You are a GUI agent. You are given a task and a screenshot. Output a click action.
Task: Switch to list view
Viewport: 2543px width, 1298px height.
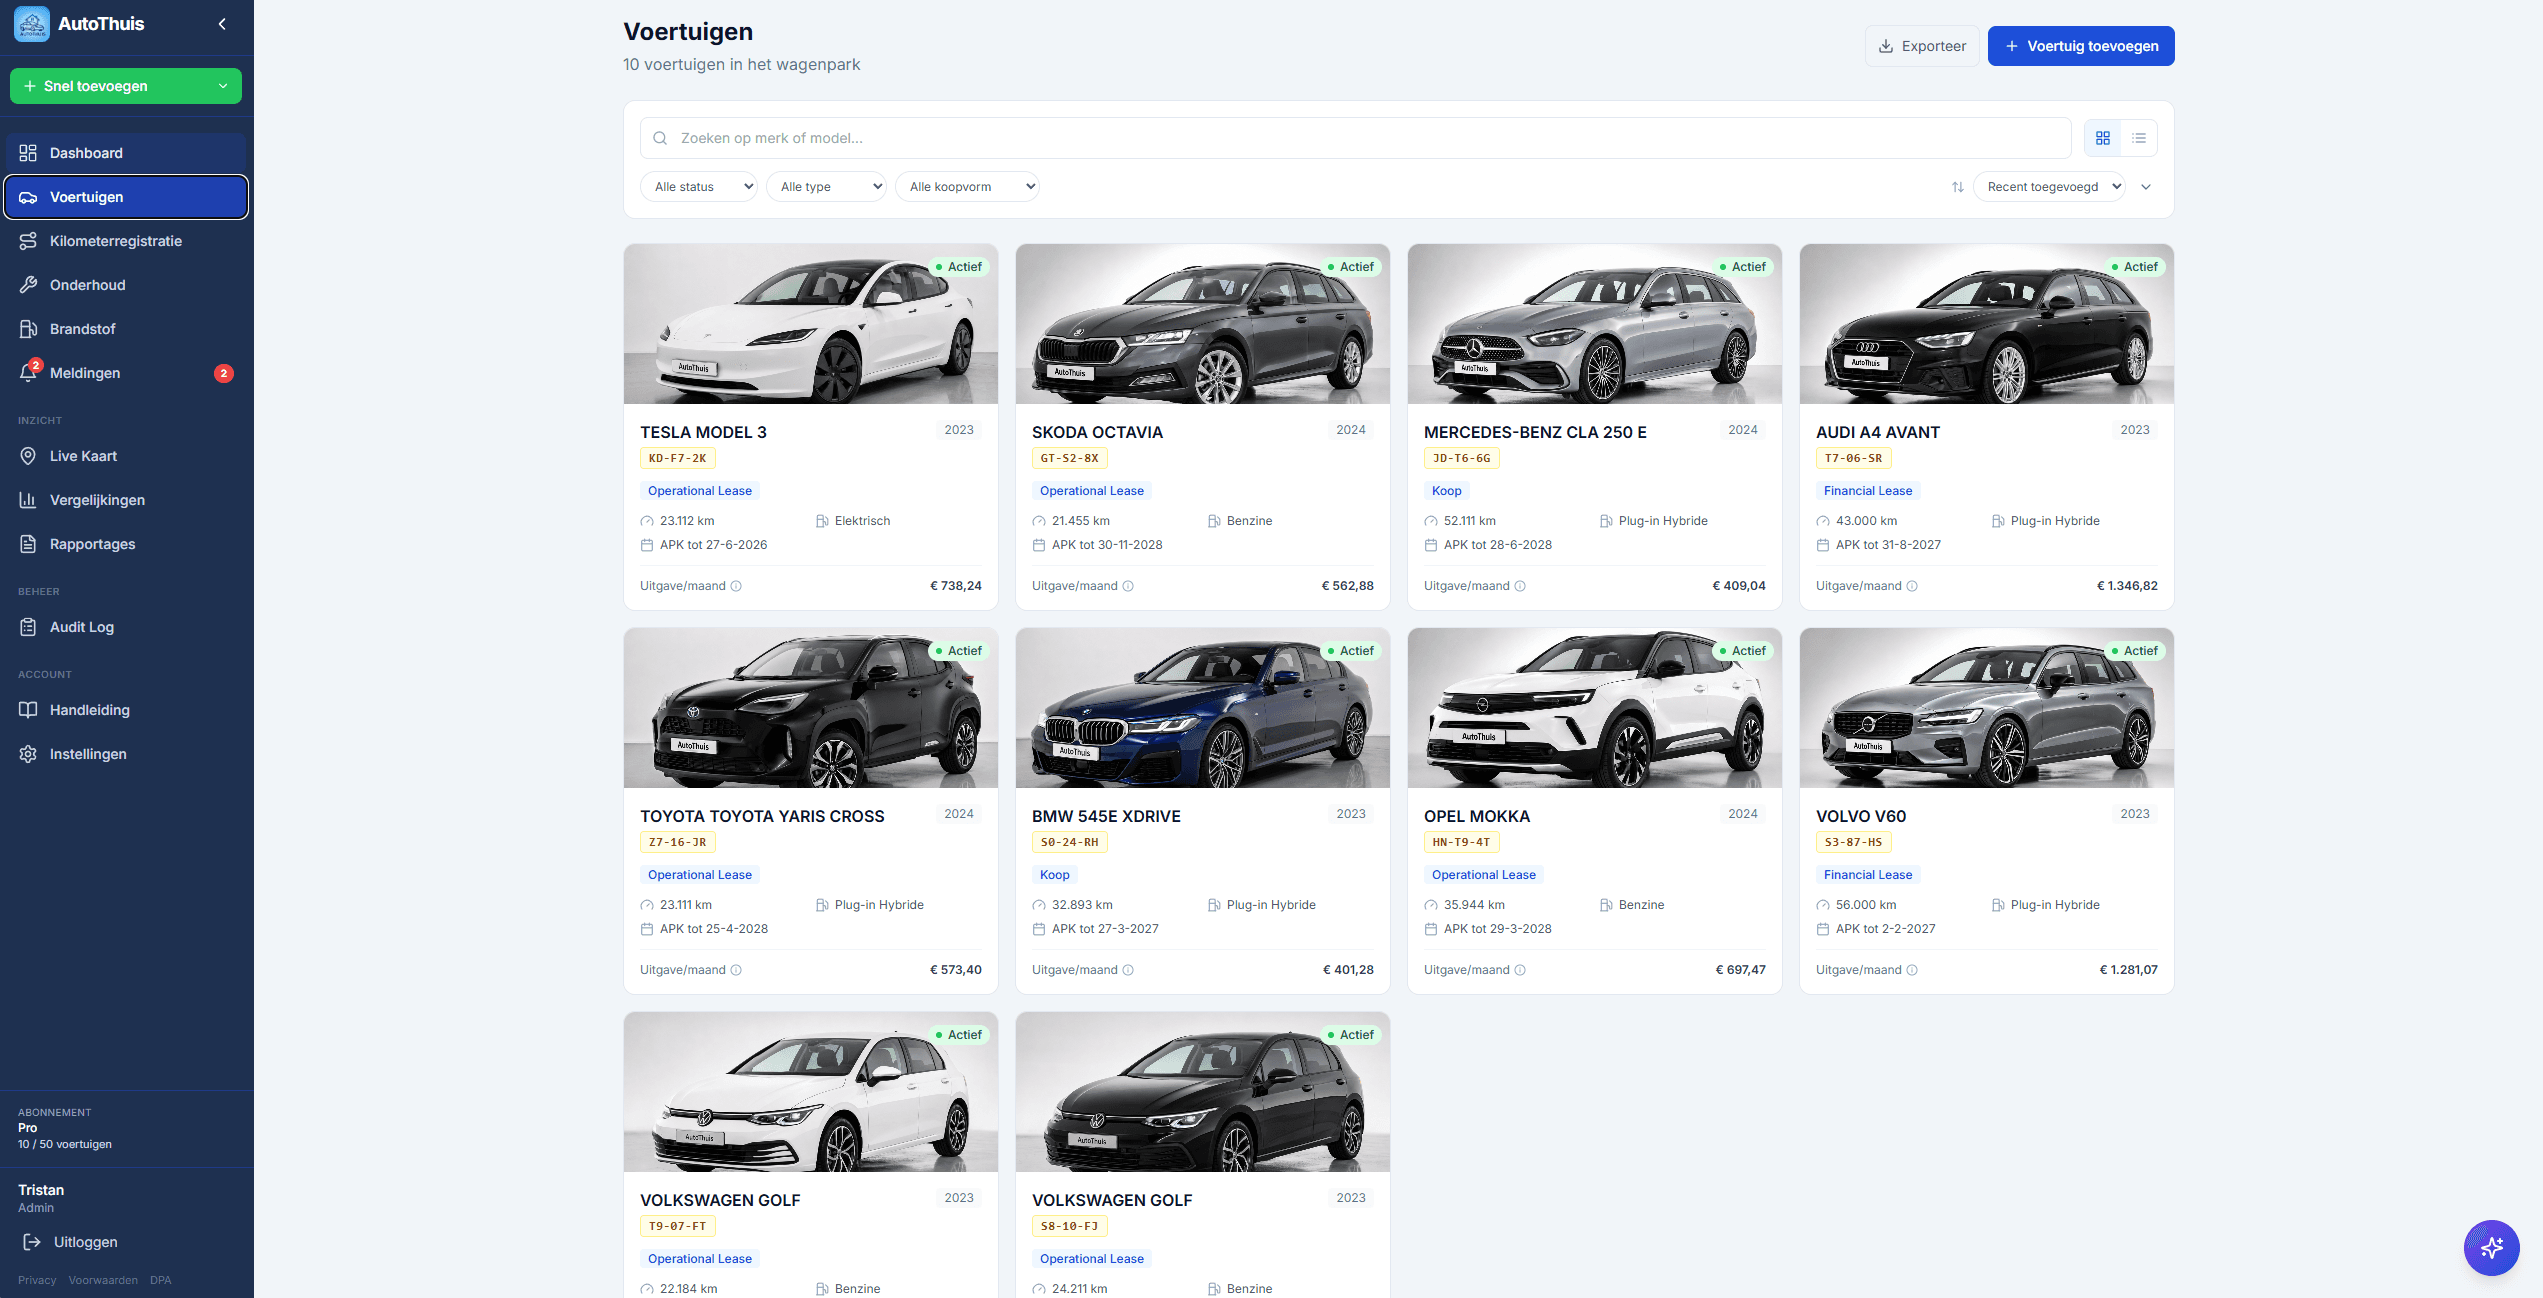2139,138
